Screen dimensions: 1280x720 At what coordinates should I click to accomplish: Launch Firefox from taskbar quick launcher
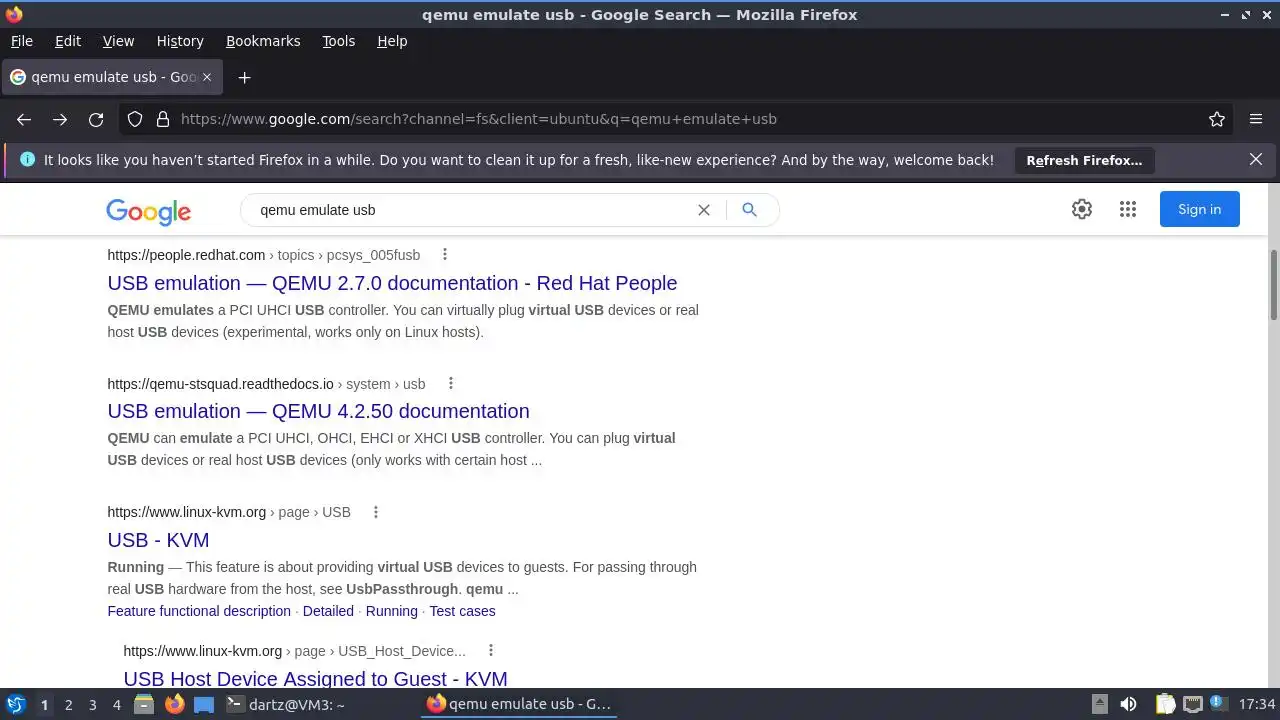[x=175, y=704]
